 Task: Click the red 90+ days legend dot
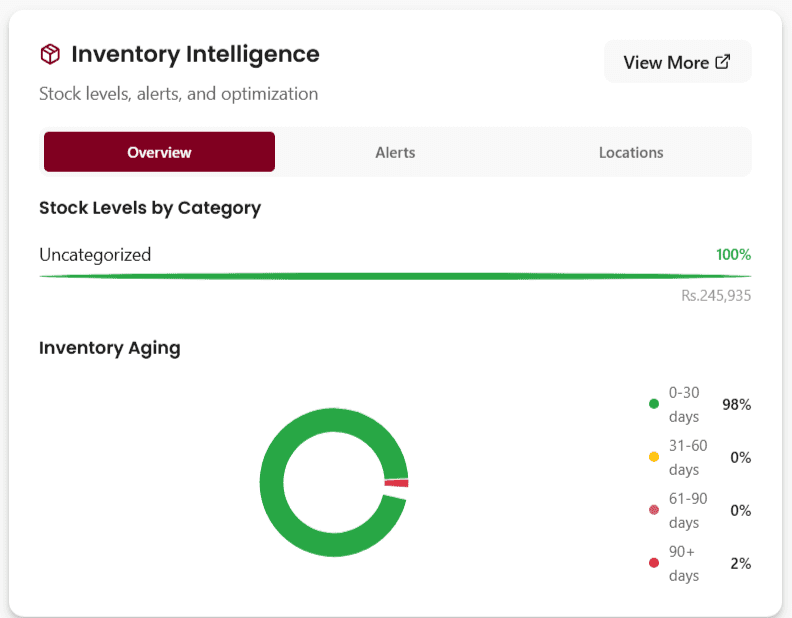pyautogui.click(x=654, y=563)
